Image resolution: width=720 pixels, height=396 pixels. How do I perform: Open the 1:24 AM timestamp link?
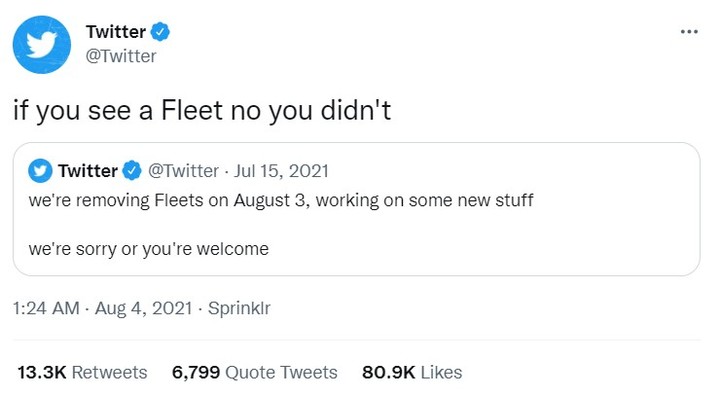(x=46, y=308)
